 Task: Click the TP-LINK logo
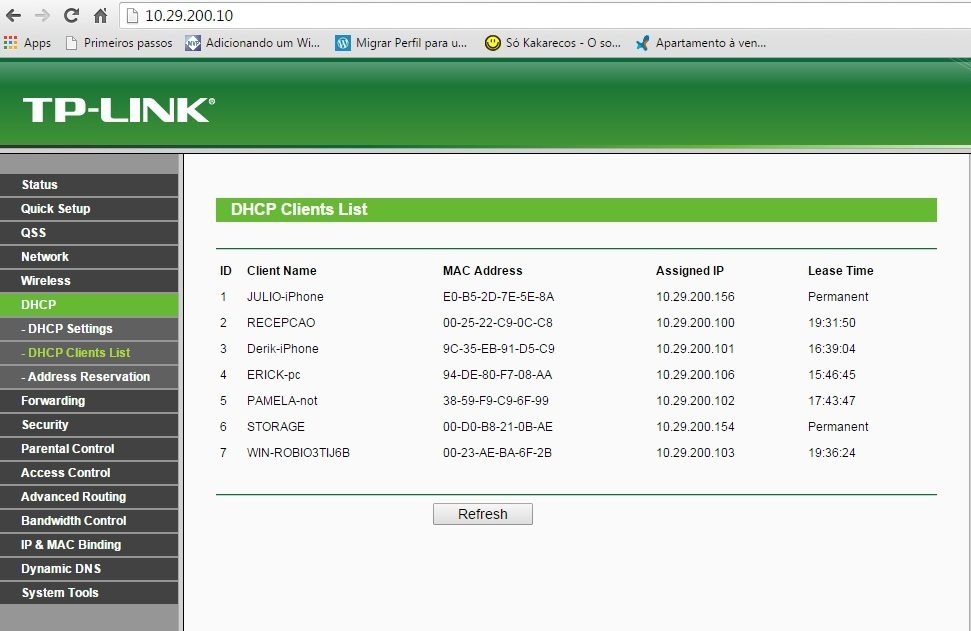coord(119,110)
